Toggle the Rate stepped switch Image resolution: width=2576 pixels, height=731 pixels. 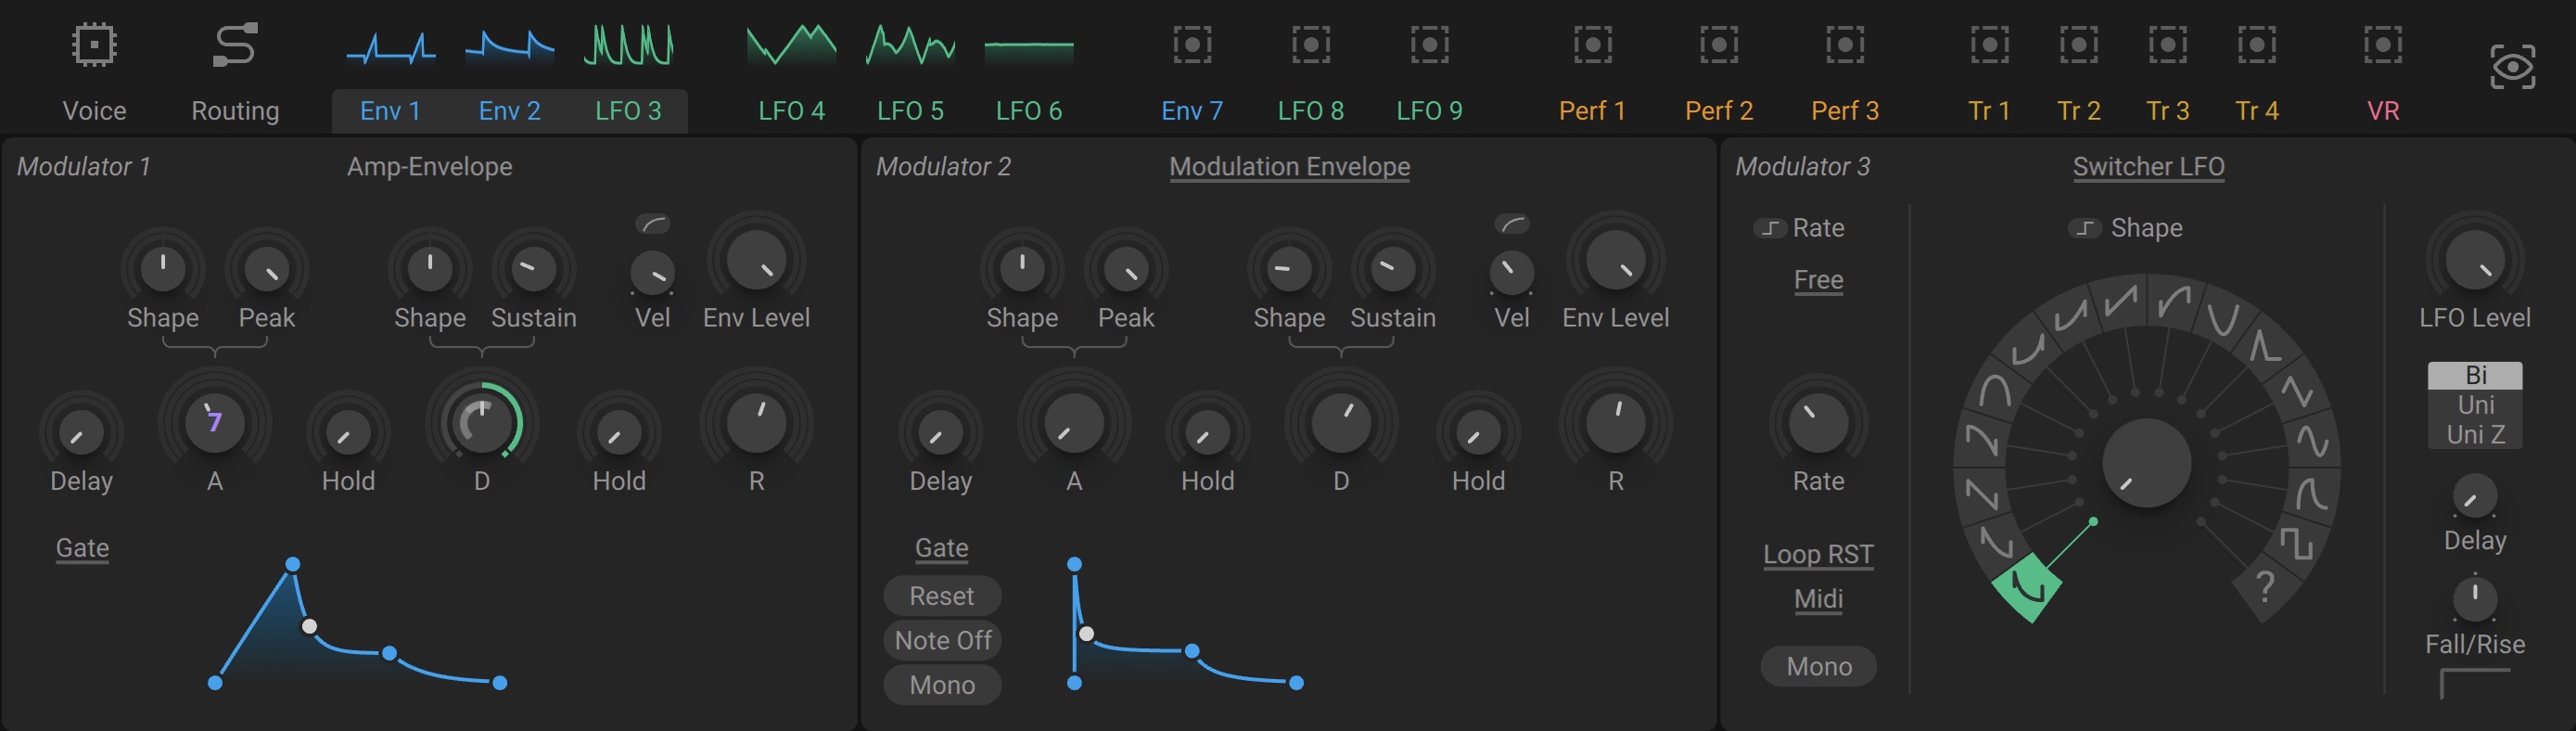click(1769, 229)
